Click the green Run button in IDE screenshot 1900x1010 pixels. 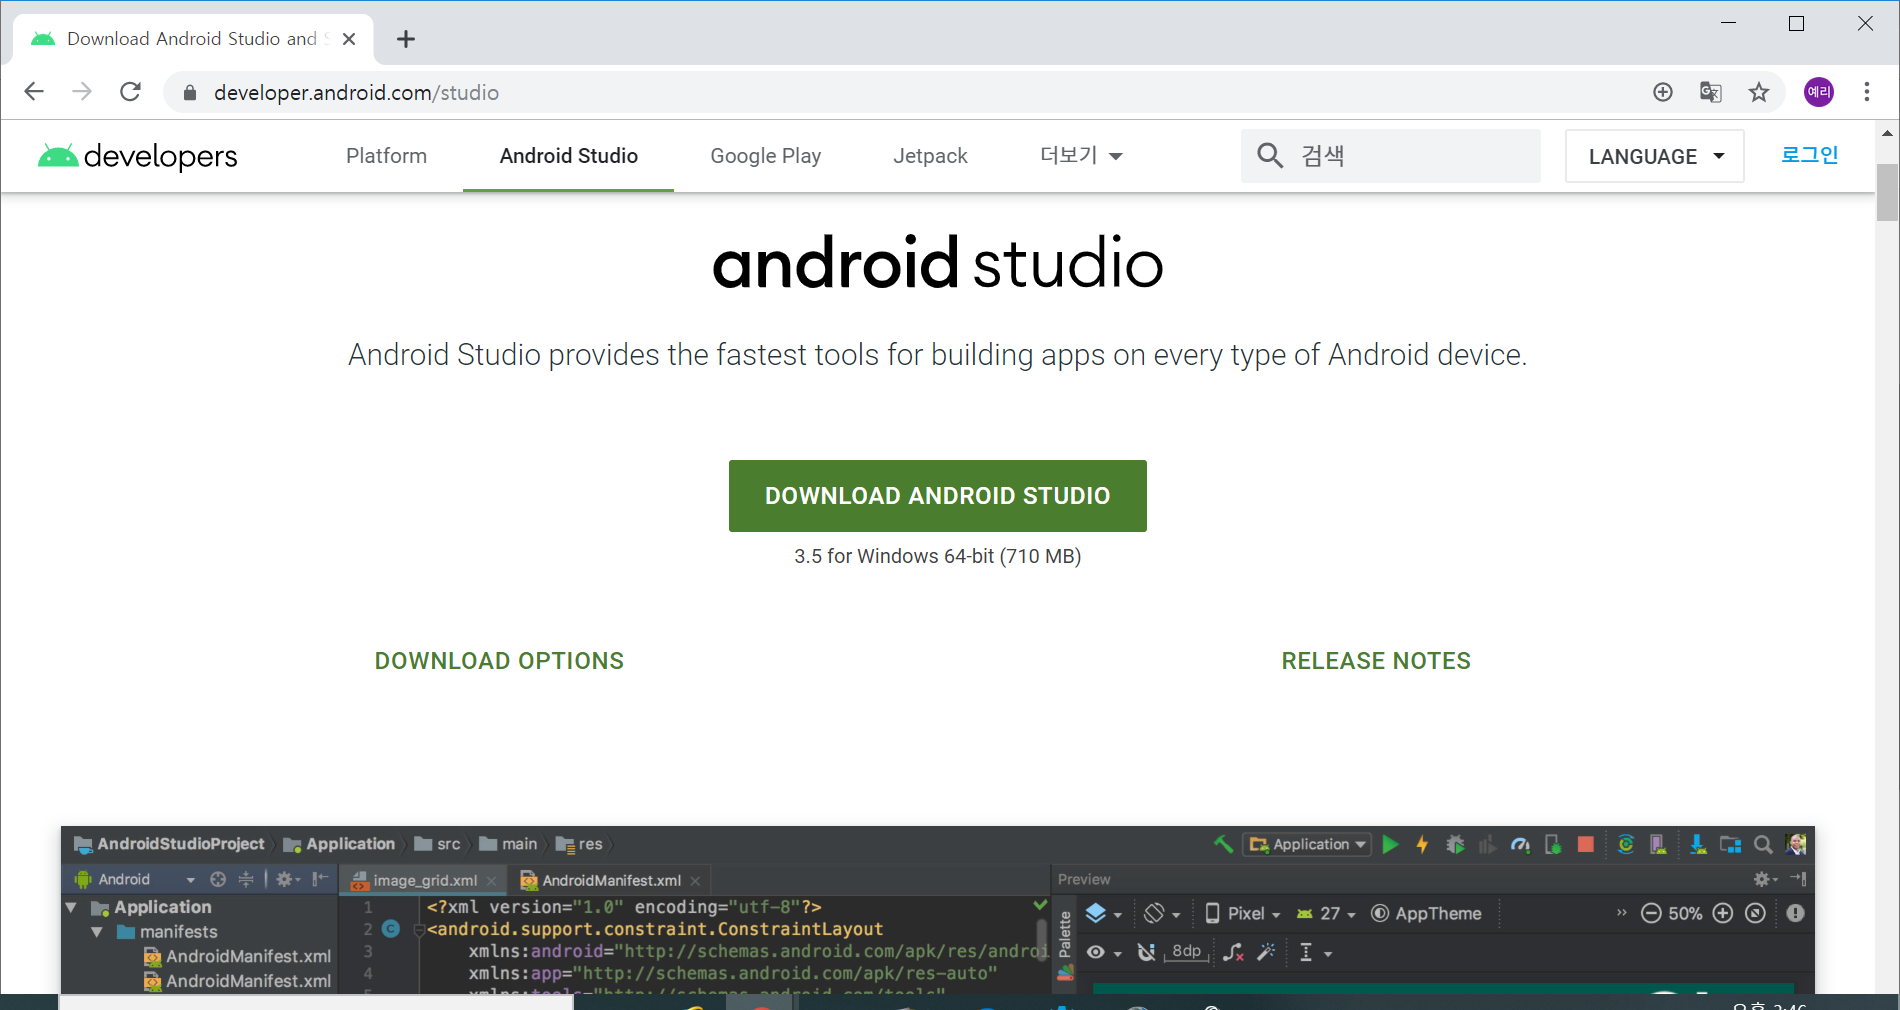point(1390,845)
